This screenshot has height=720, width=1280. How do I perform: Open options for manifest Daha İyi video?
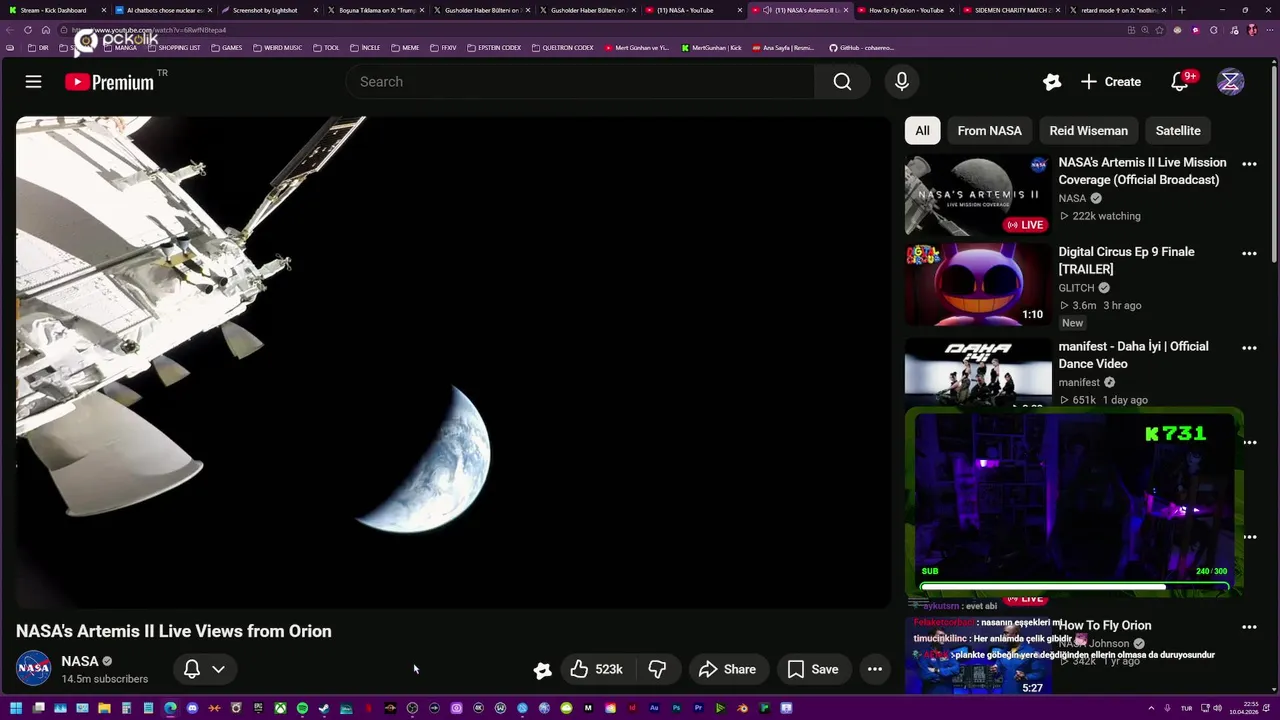[1249, 348]
